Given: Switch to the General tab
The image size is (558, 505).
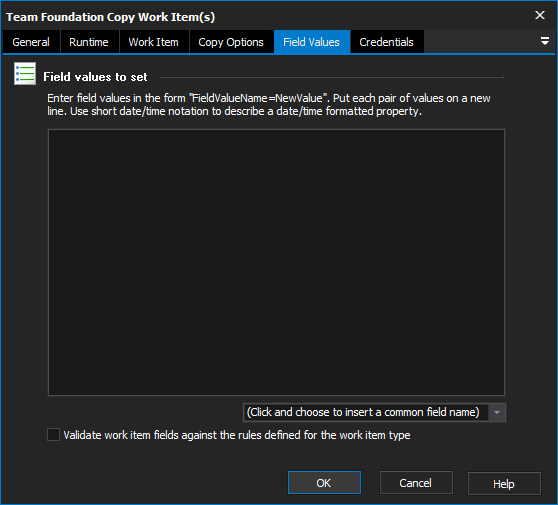Looking at the screenshot, I should pyautogui.click(x=31, y=42).
